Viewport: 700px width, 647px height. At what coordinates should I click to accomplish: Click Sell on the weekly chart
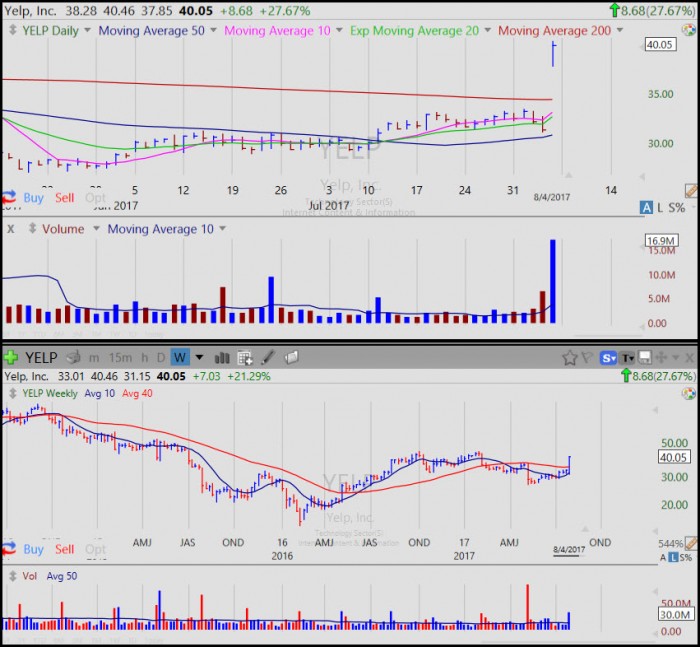pos(65,549)
